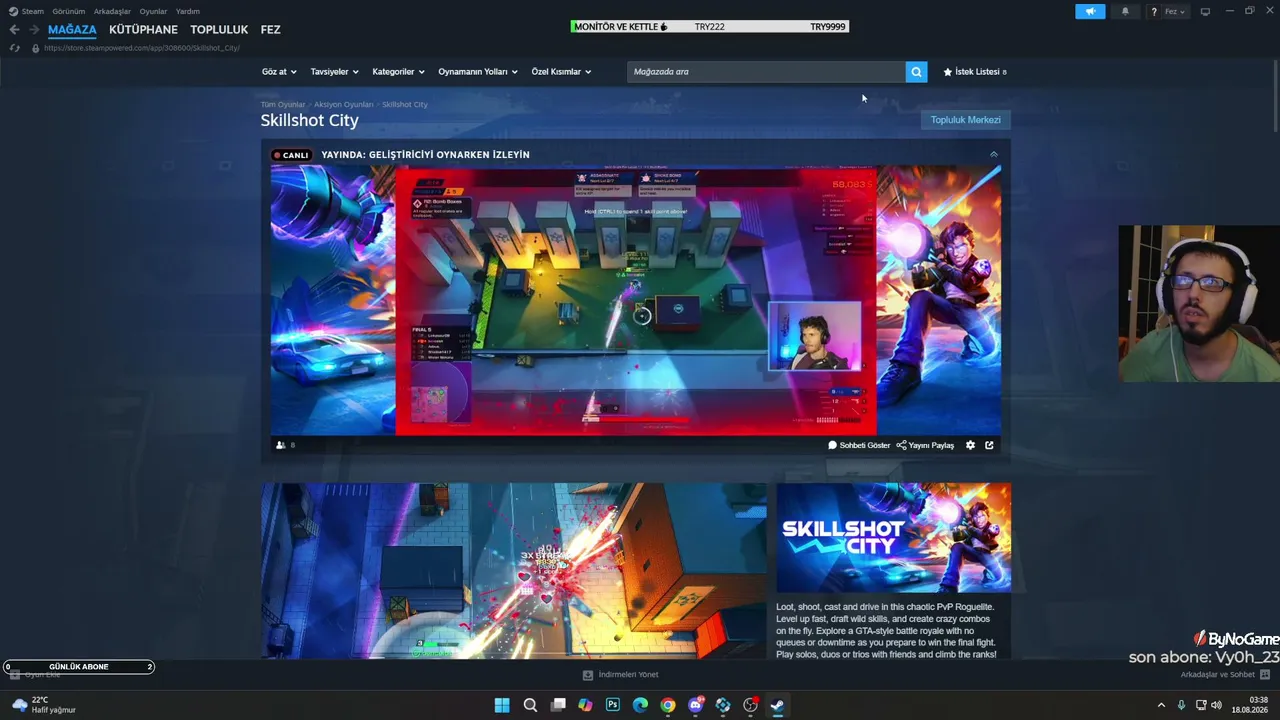Pop out the broadcast in new window
Screen dimensions: 1280x720
(x=989, y=445)
